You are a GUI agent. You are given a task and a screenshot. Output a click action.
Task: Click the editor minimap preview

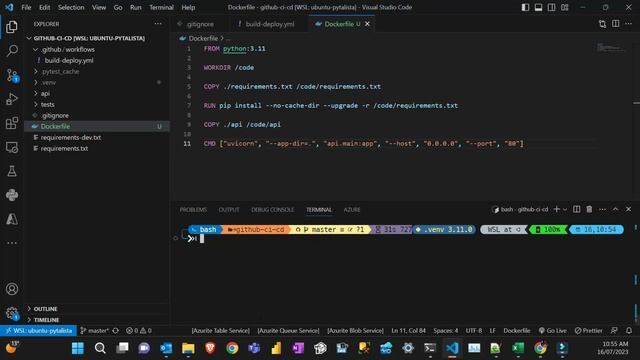[x=611, y=48]
